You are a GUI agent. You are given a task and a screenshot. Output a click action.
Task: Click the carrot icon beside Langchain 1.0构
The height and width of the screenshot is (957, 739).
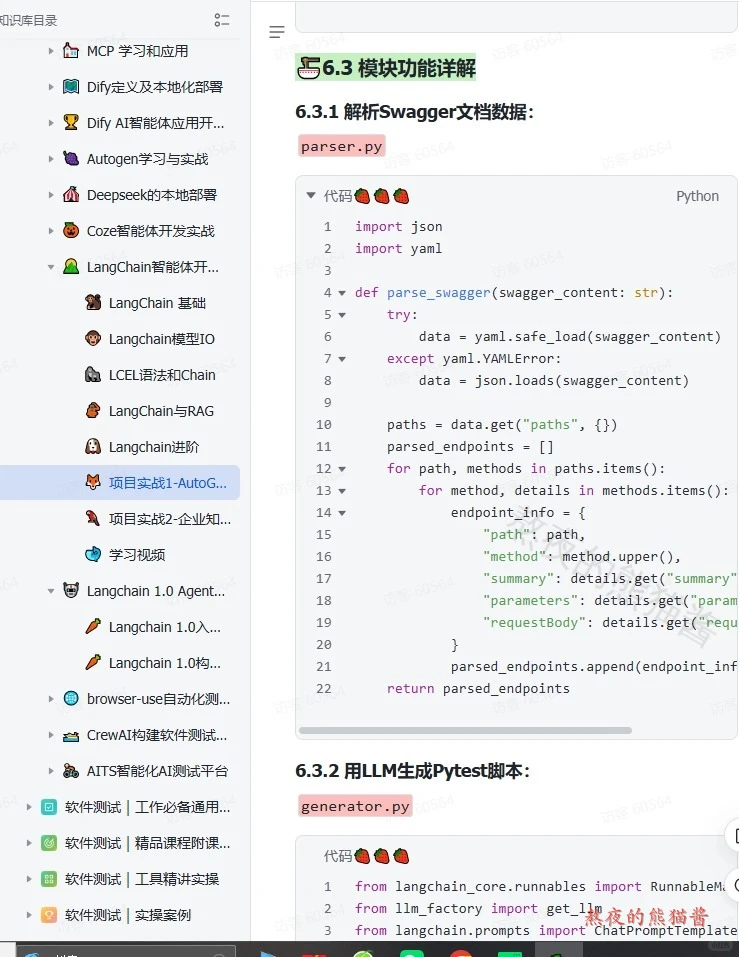tap(93, 663)
